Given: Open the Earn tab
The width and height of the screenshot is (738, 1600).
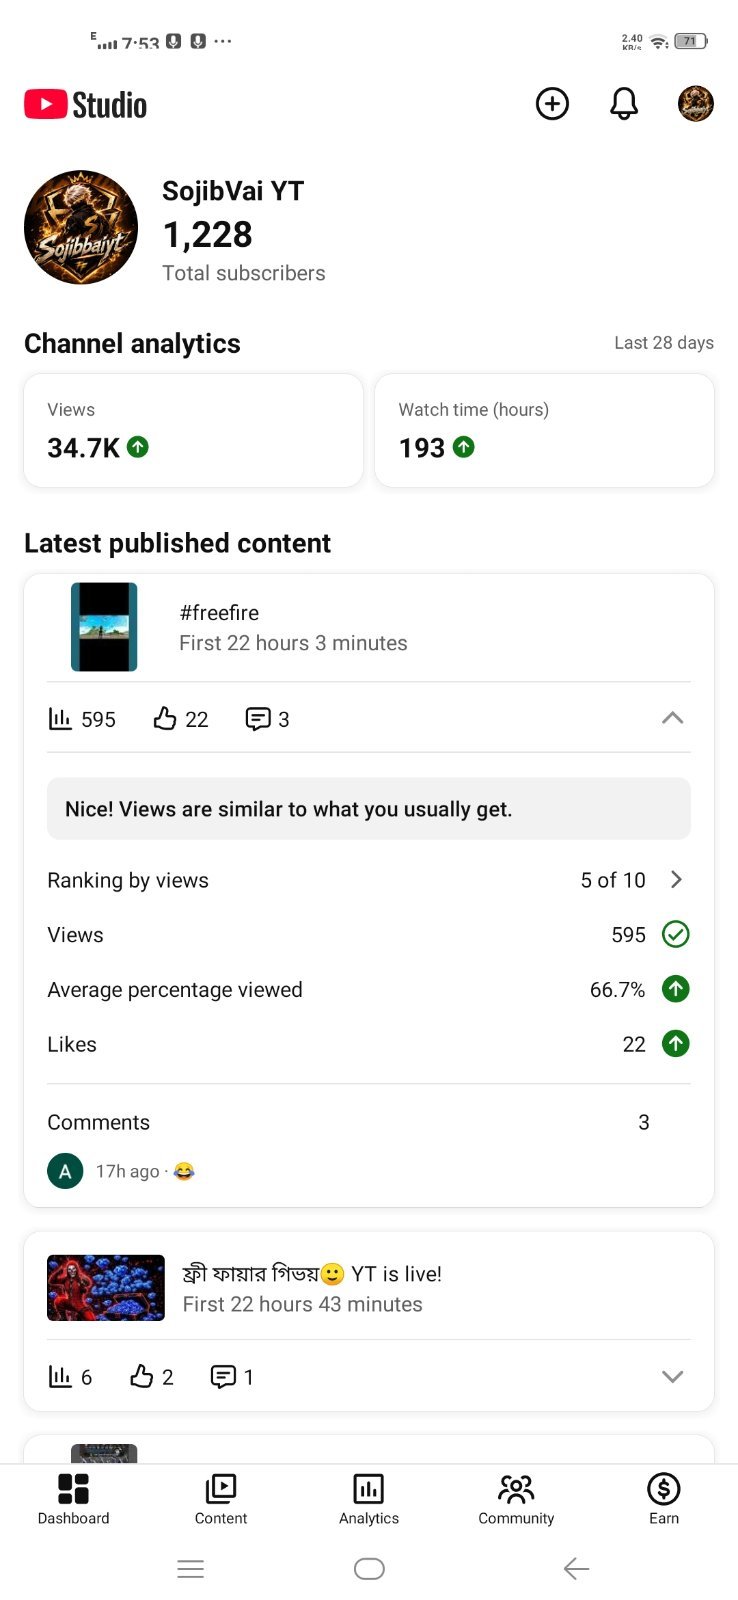Looking at the screenshot, I should pyautogui.click(x=664, y=1499).
